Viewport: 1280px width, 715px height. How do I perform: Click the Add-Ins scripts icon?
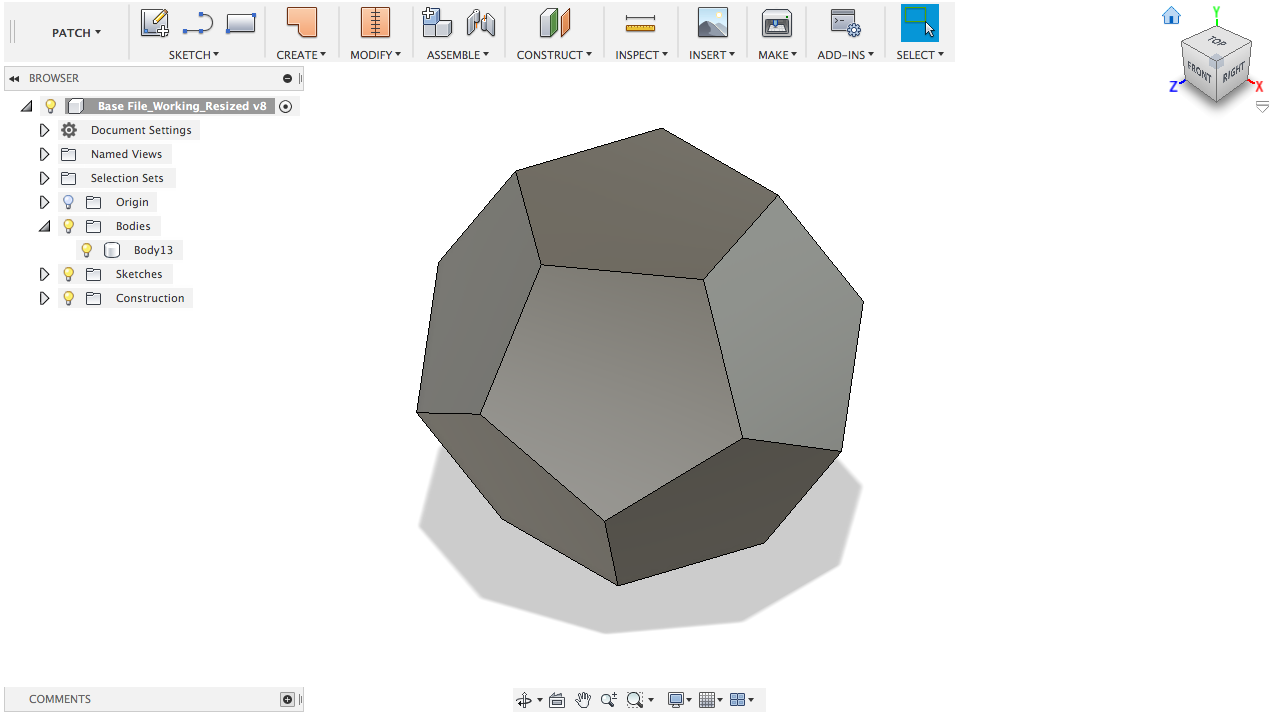click(x=845, y=23)
